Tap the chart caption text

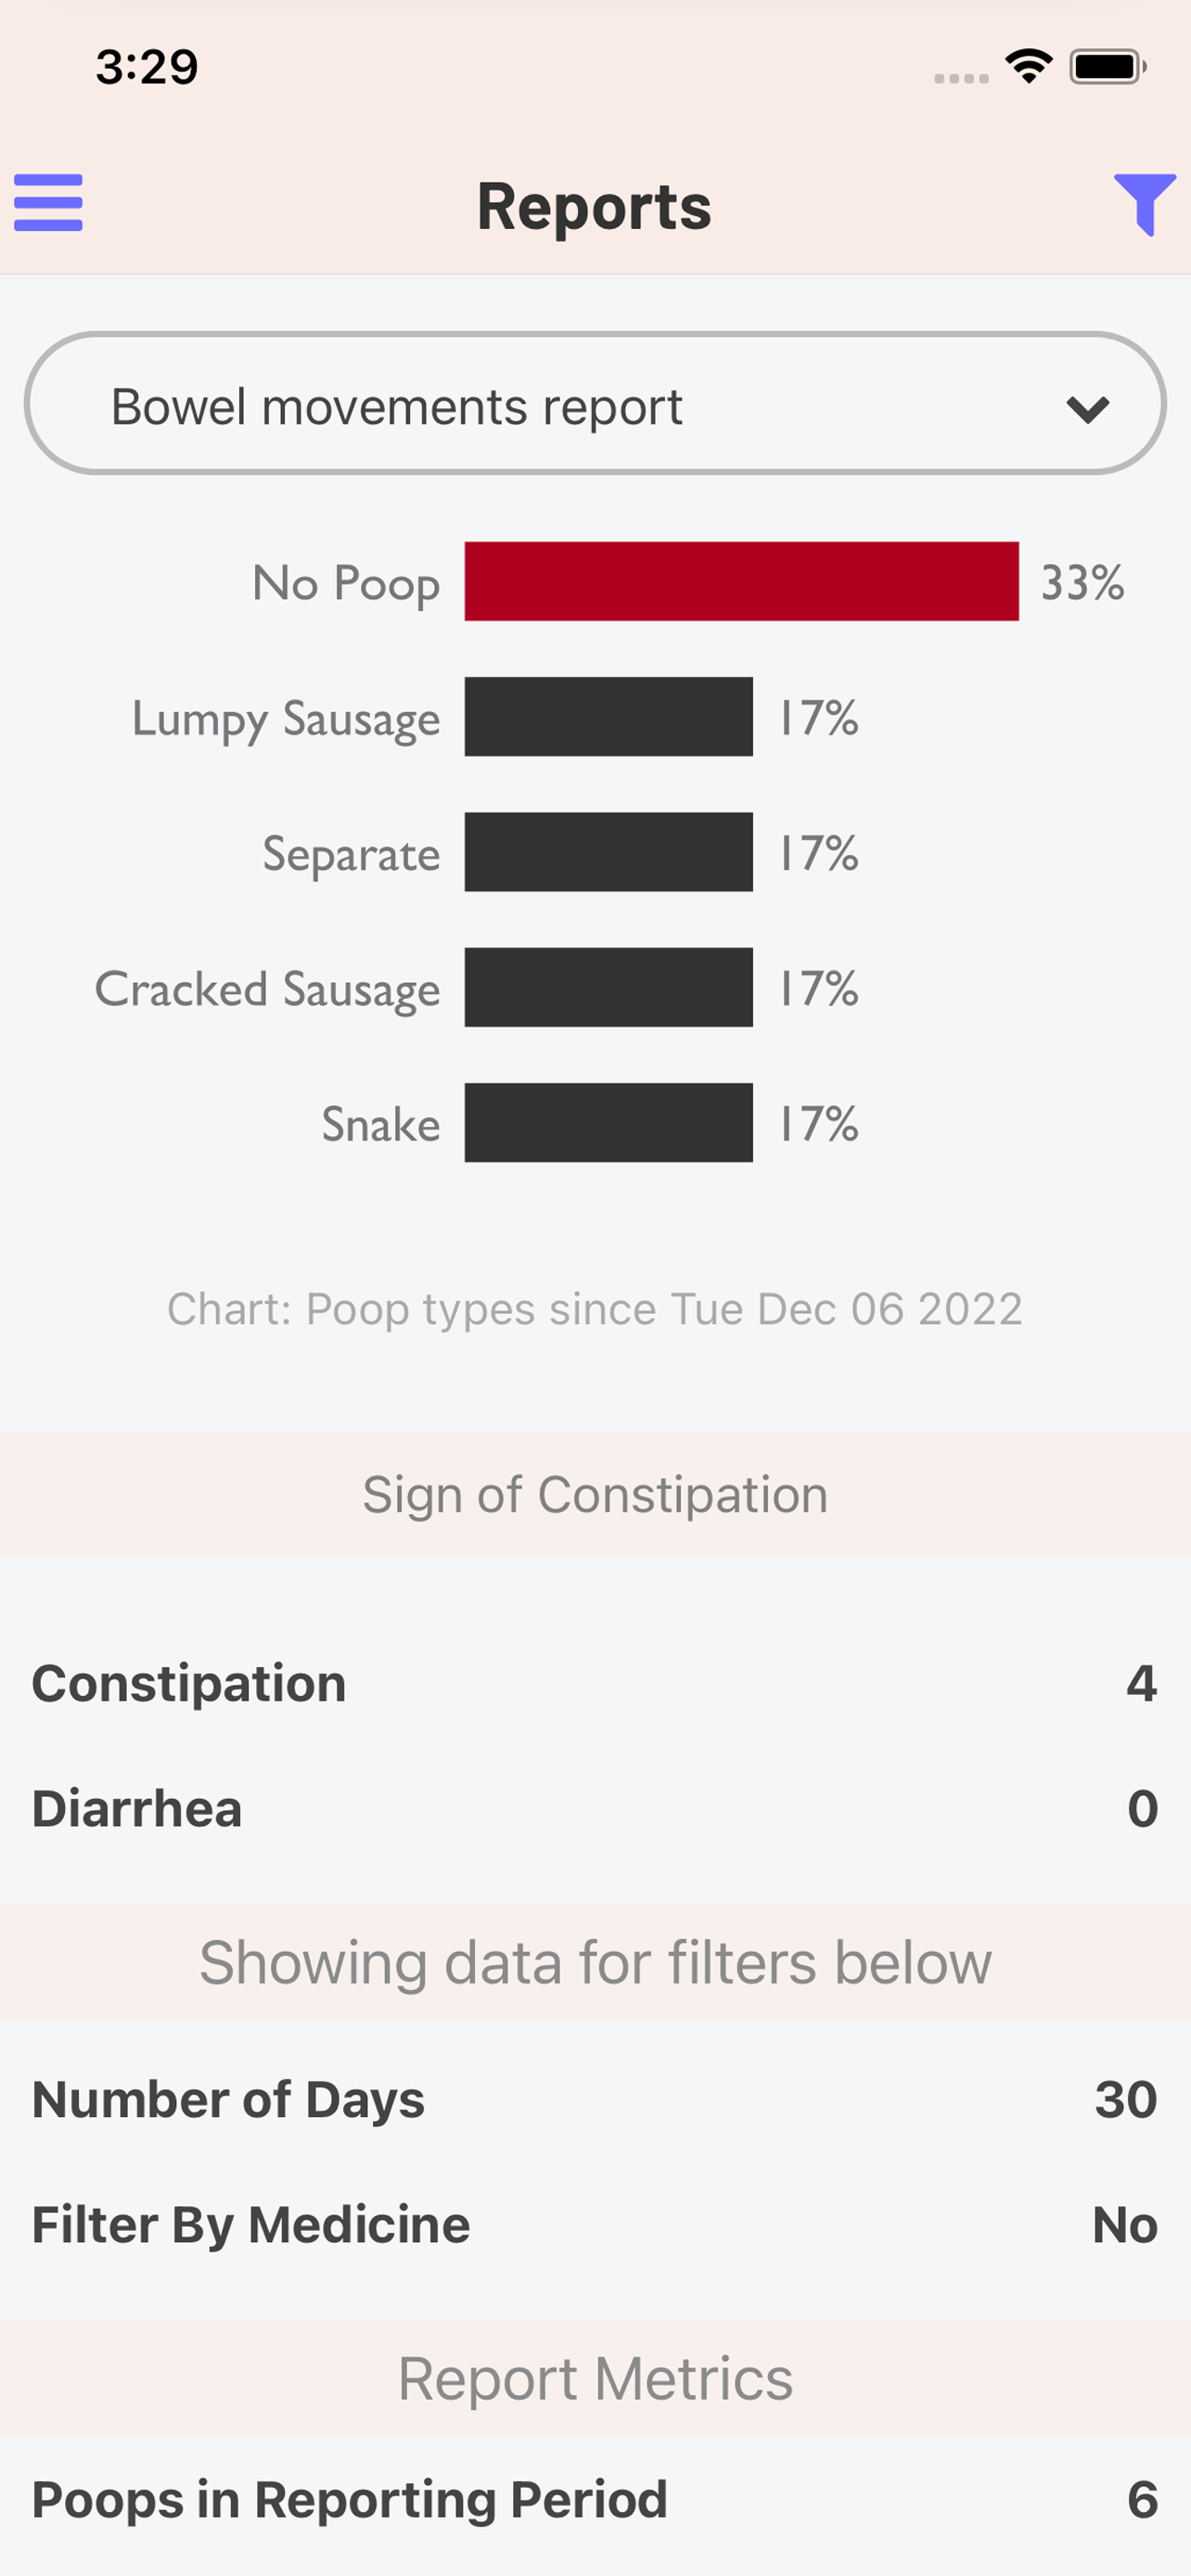[x=595, y=1309]
